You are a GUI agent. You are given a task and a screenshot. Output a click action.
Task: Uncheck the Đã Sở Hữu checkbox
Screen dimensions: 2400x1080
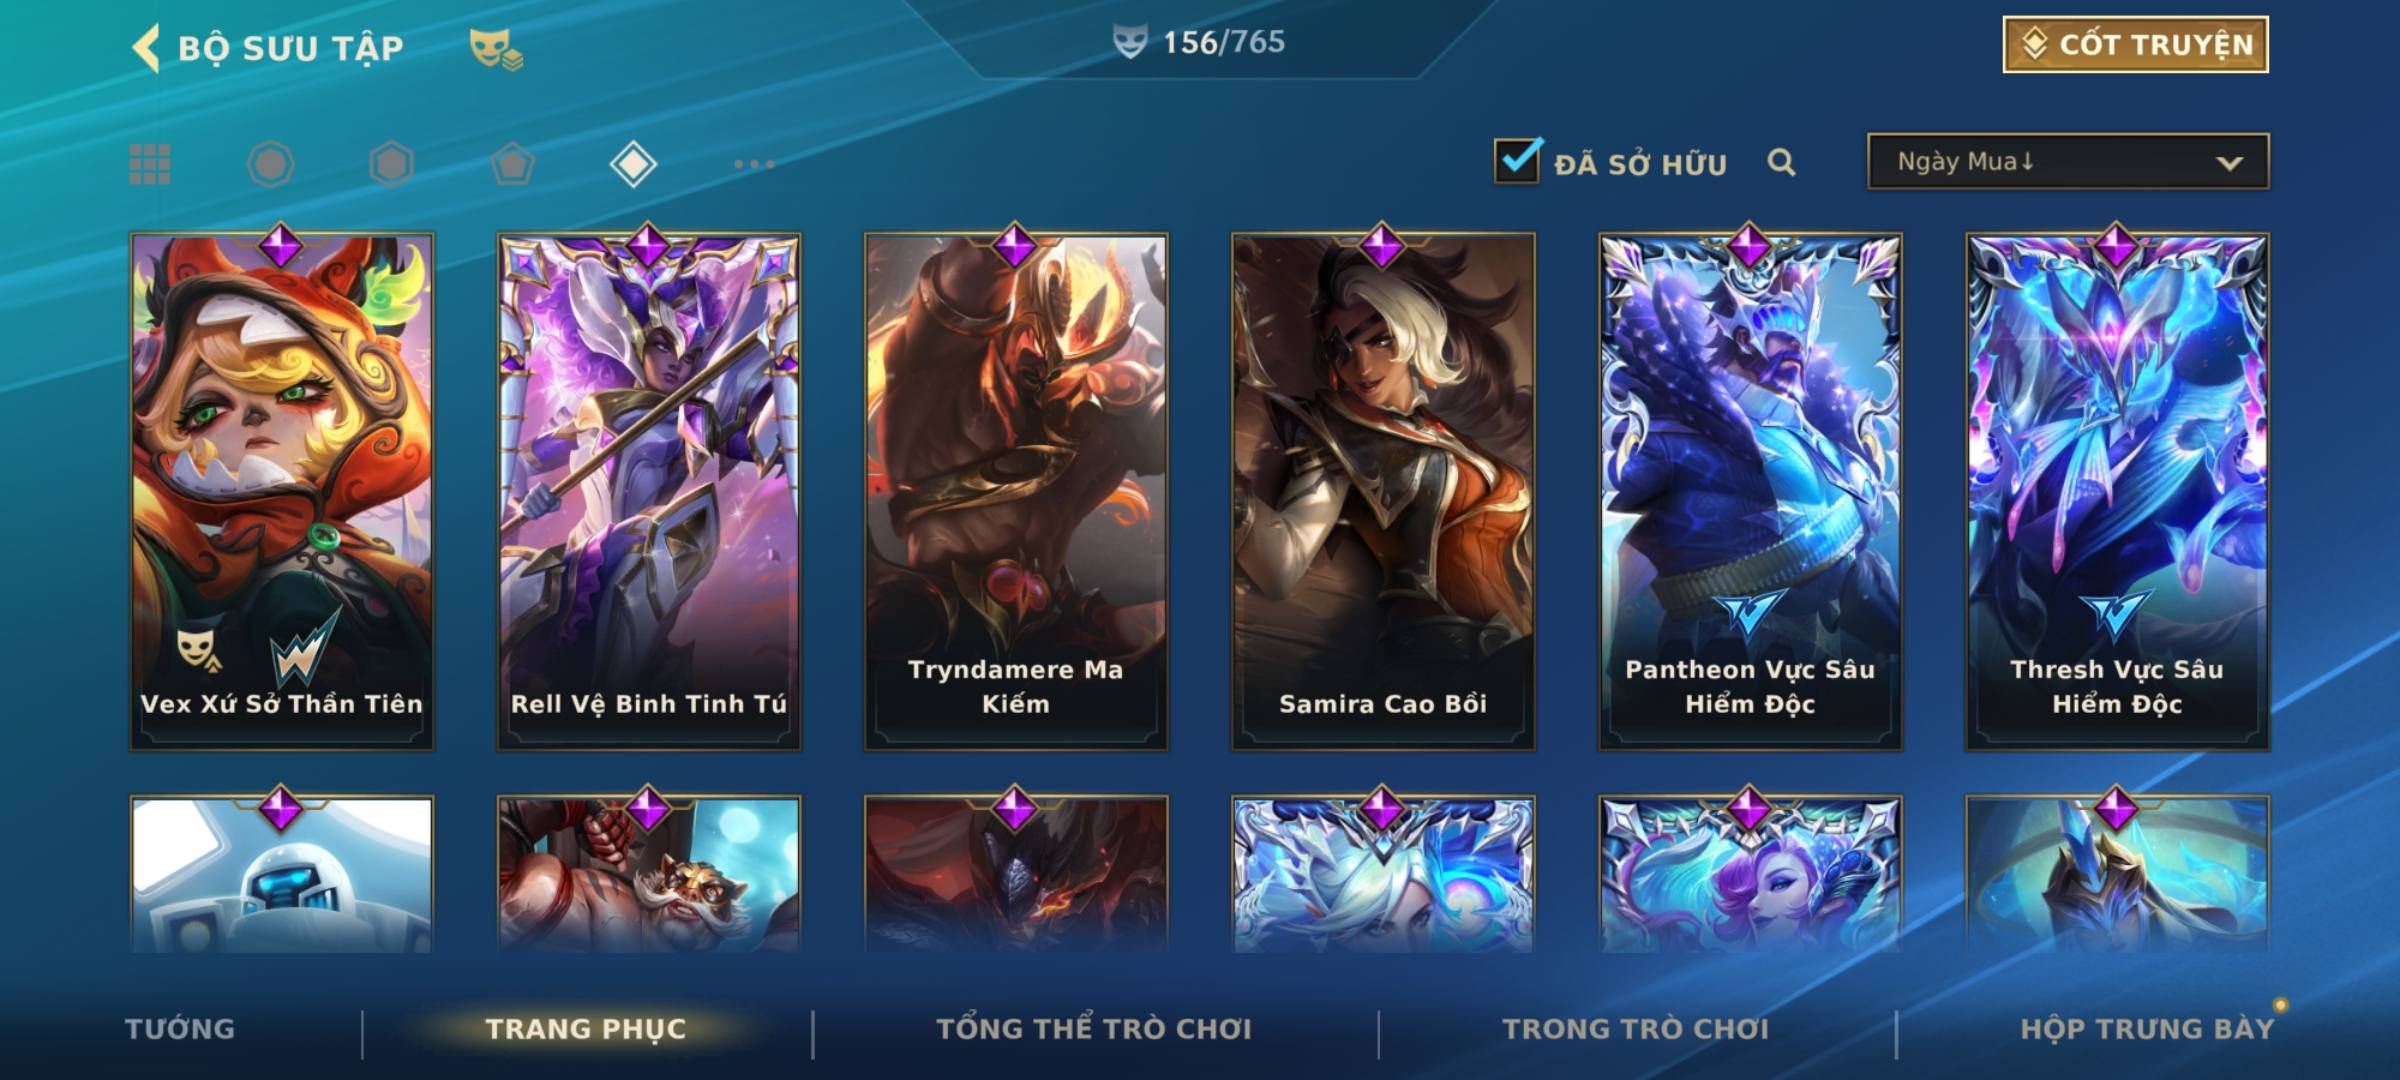1517,161
